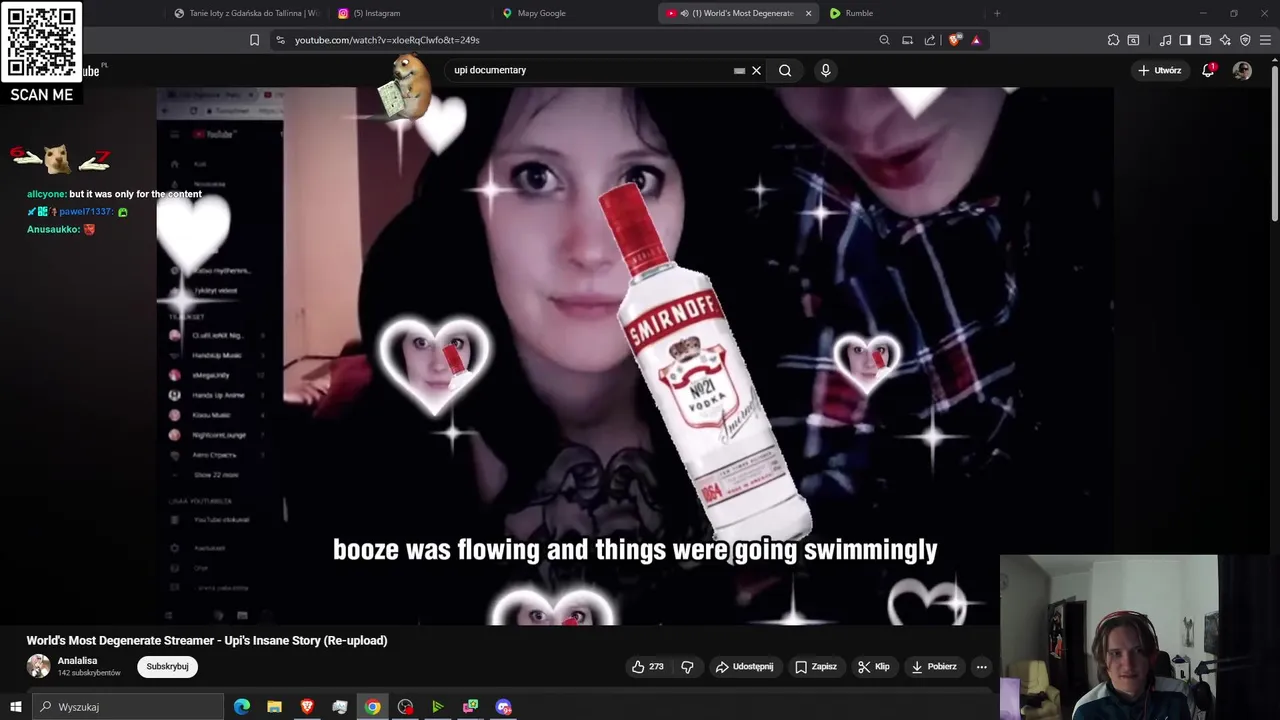Click the Utwórz create button
This screenshot has width=1280, height=720.
pos(1160,70)
